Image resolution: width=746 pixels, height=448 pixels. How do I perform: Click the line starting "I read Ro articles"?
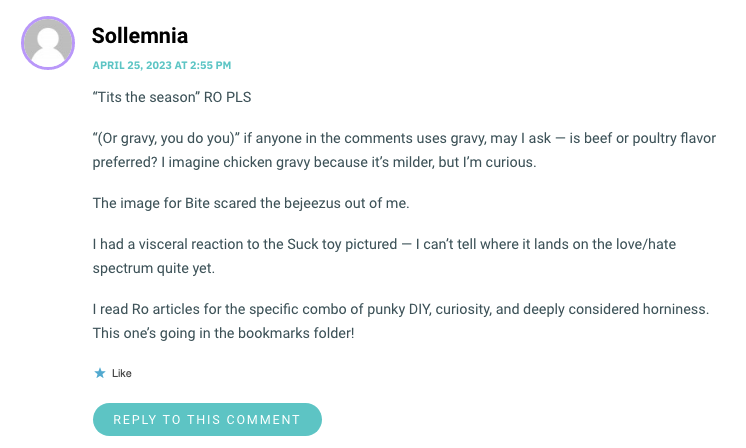tap(401, 309)
